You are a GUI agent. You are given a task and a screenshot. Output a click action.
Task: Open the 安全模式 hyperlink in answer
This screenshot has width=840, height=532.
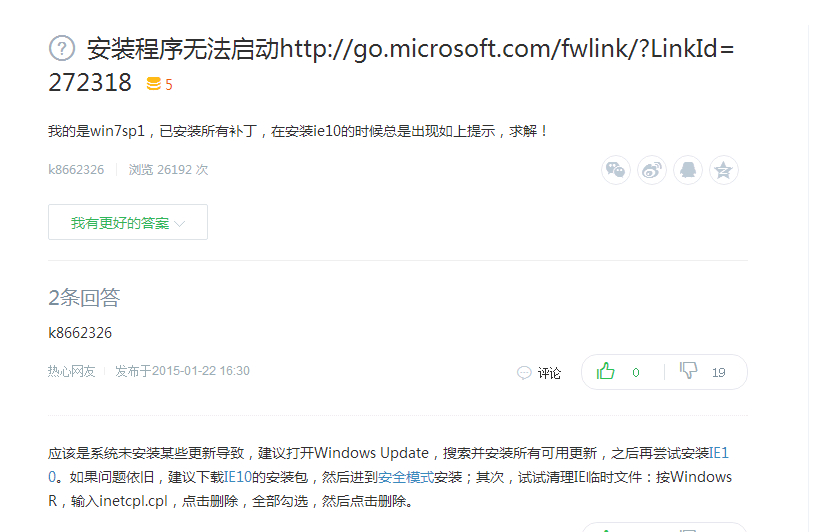pos(405,477)
